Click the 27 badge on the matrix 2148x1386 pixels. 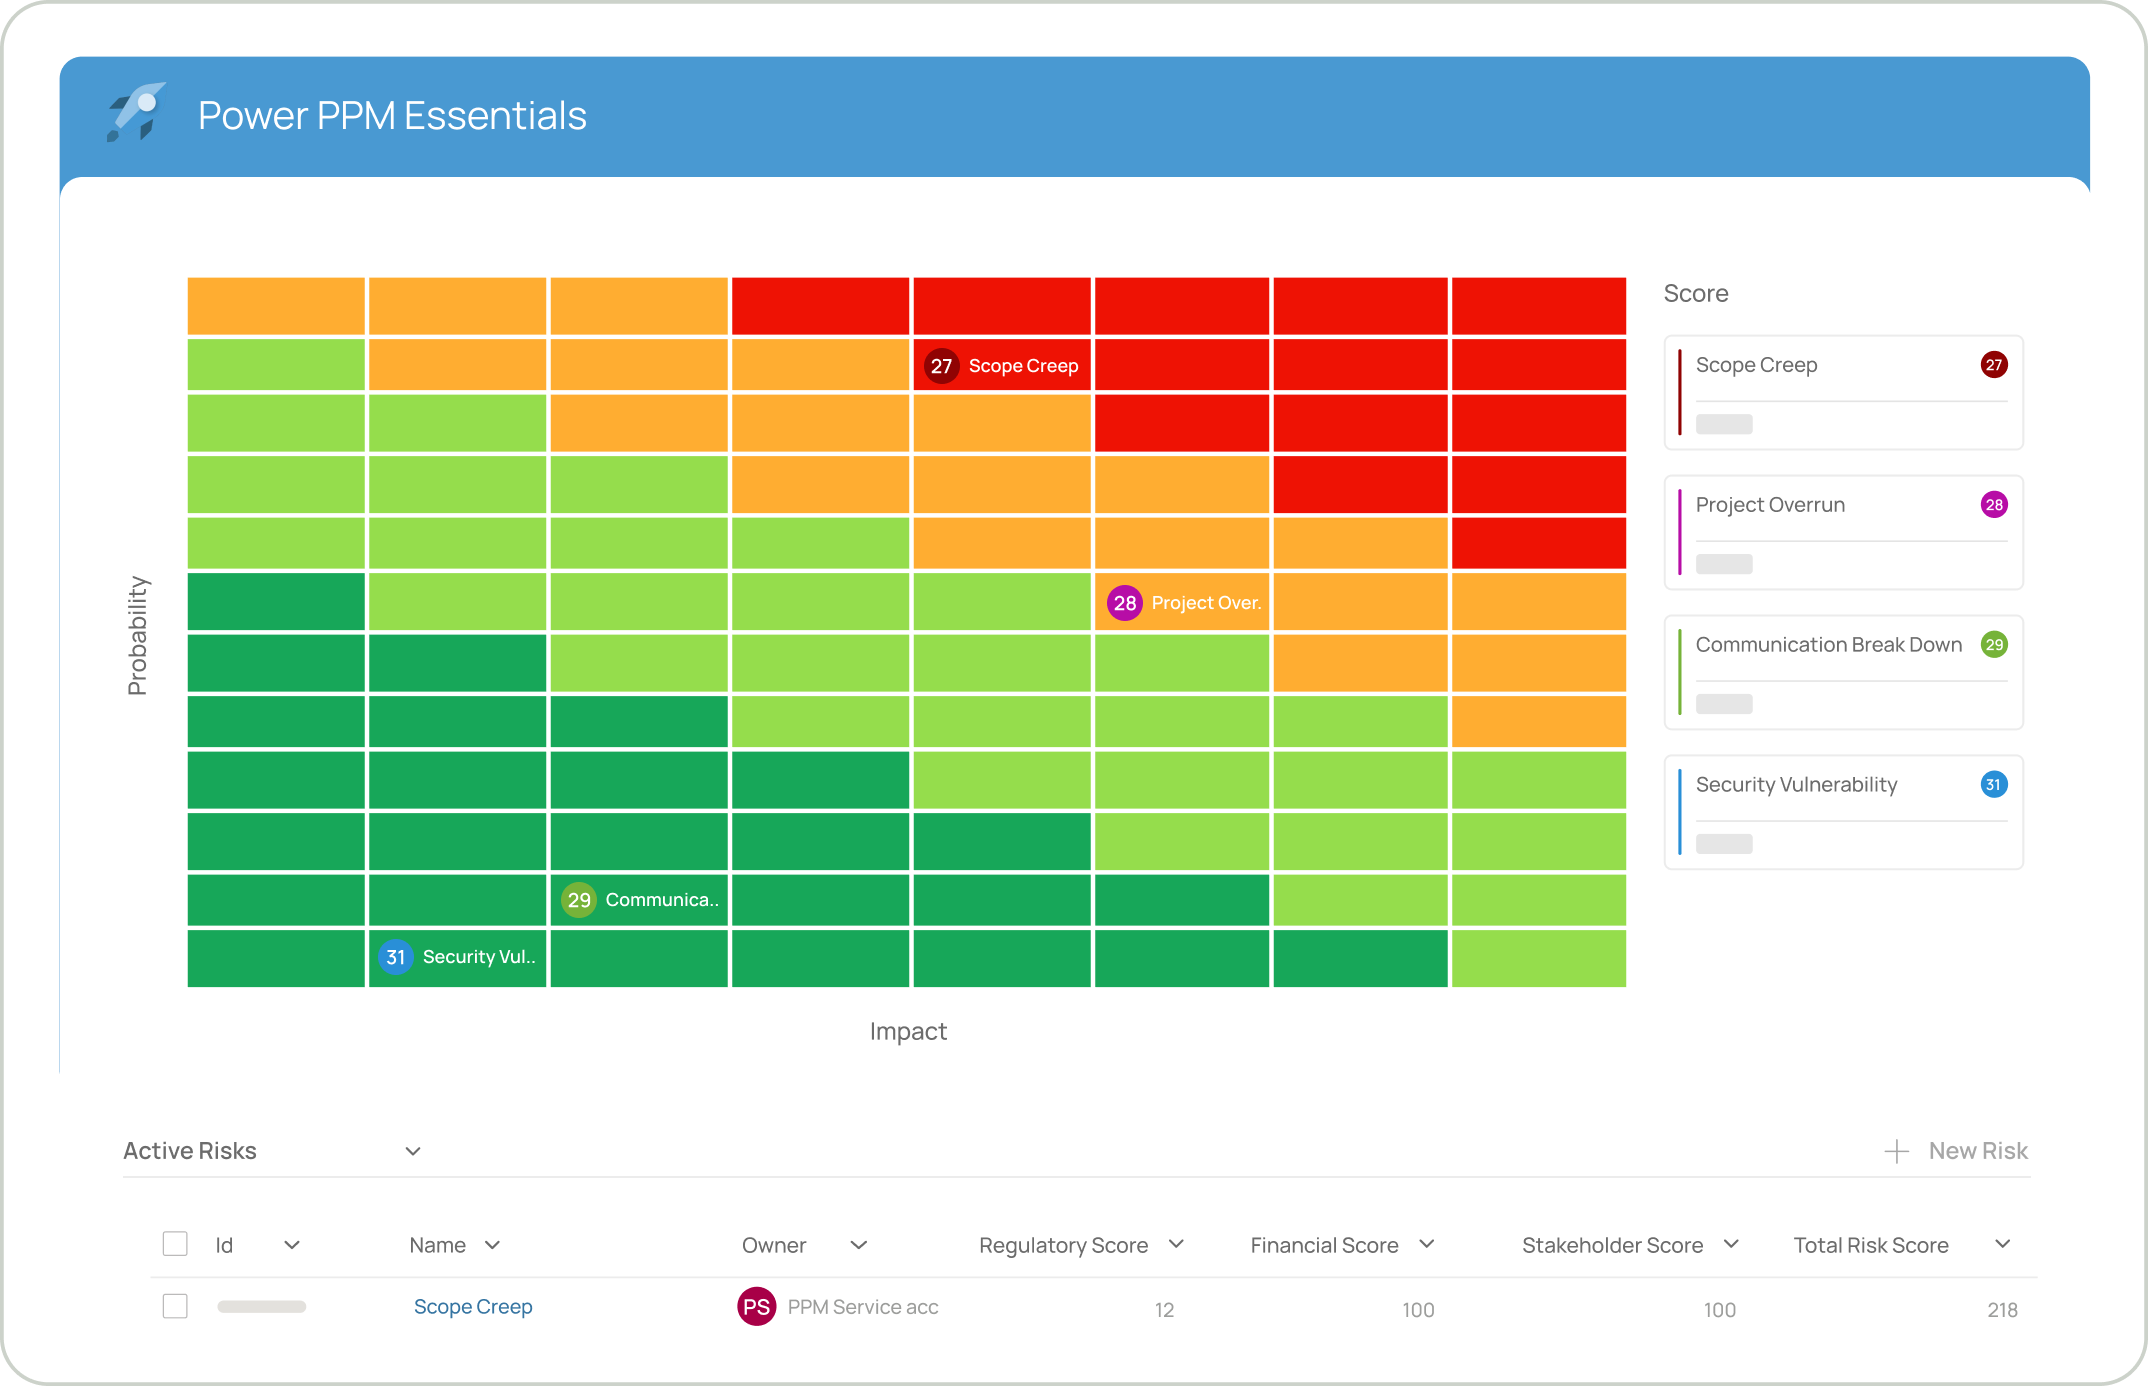point(941,366)
